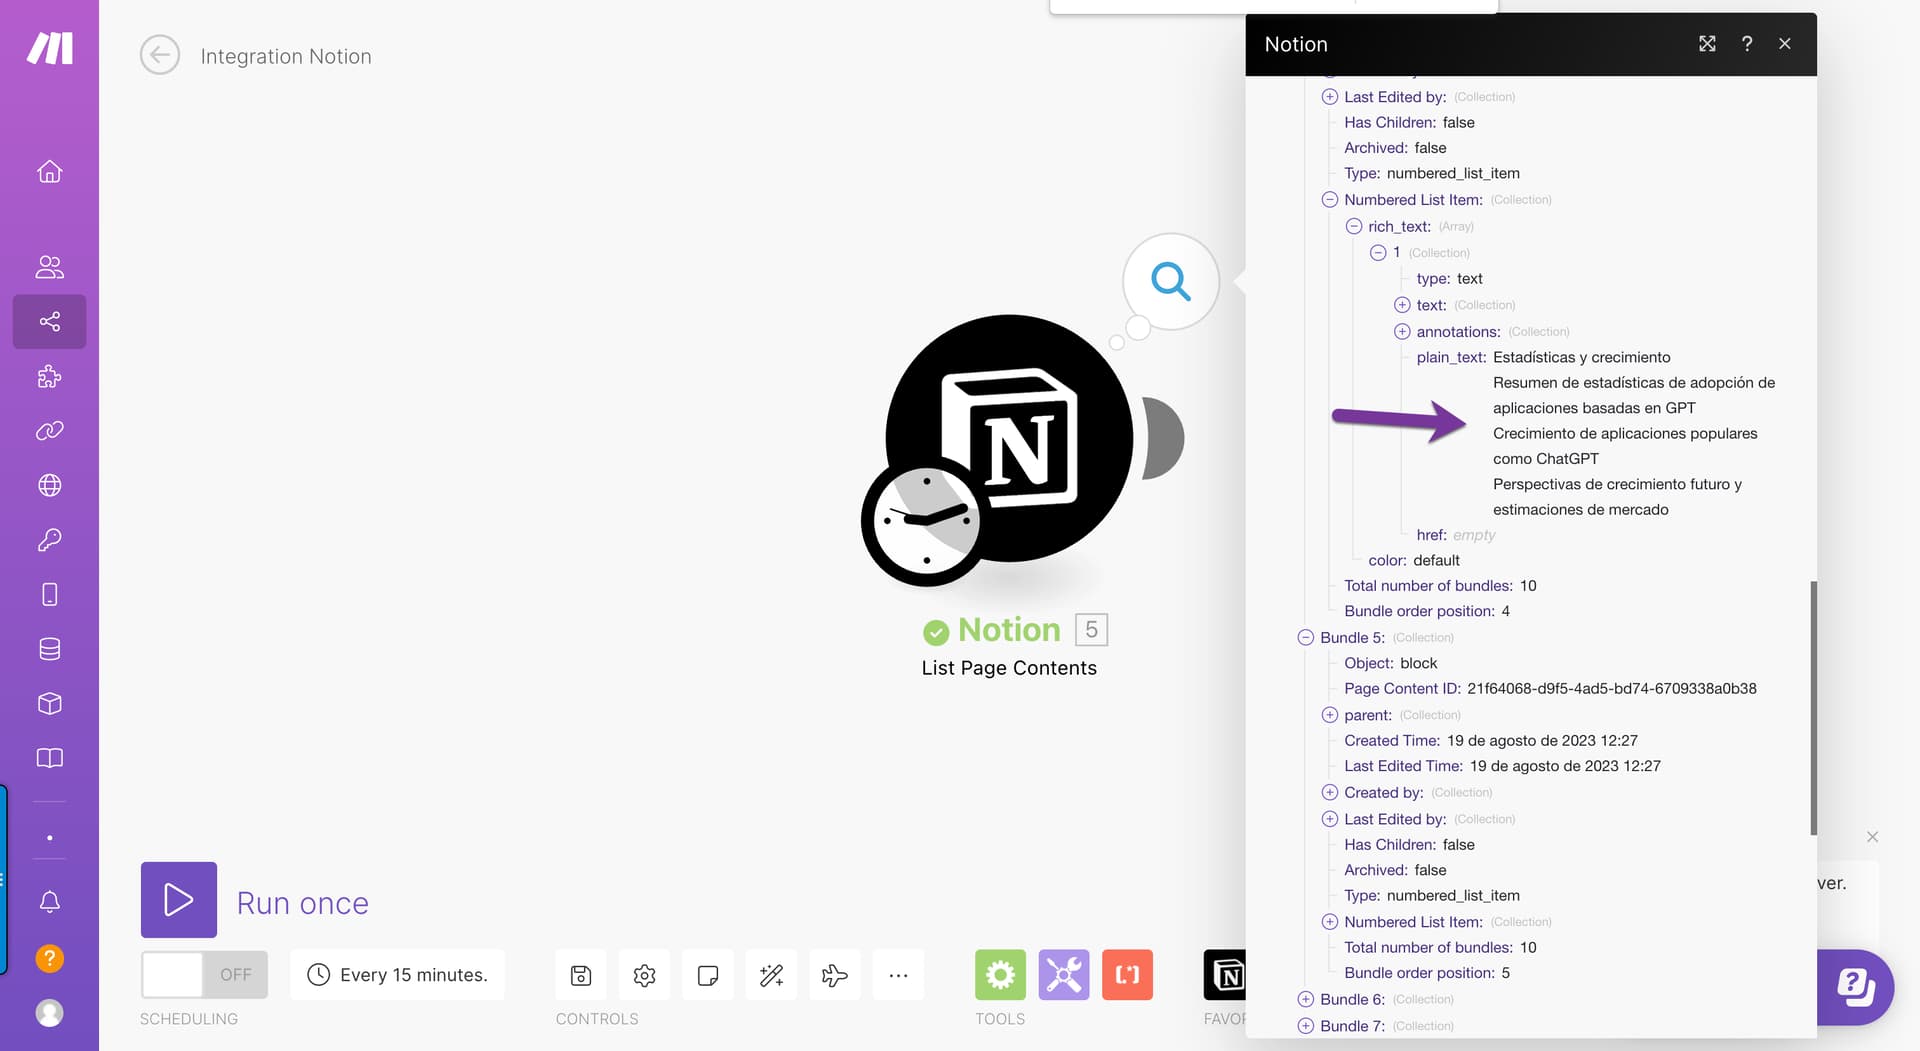Click the operations count badge 5 beside Notion
This screenshot has height=1051, width=1920.
tap(1091, 630)
